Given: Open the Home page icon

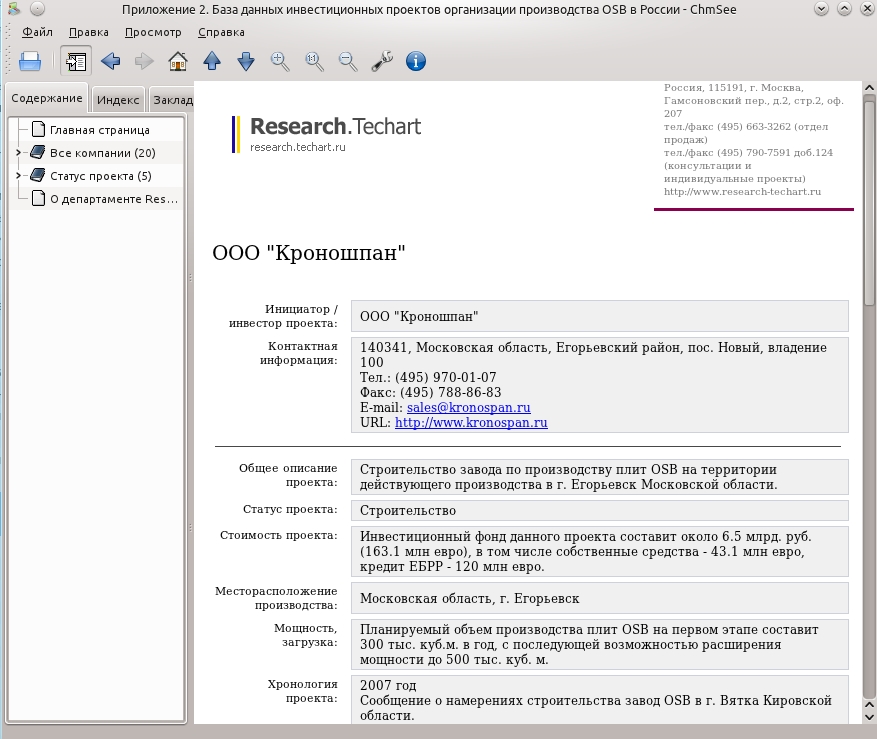Looking at the screenshot, I should (x=178, y=61).
